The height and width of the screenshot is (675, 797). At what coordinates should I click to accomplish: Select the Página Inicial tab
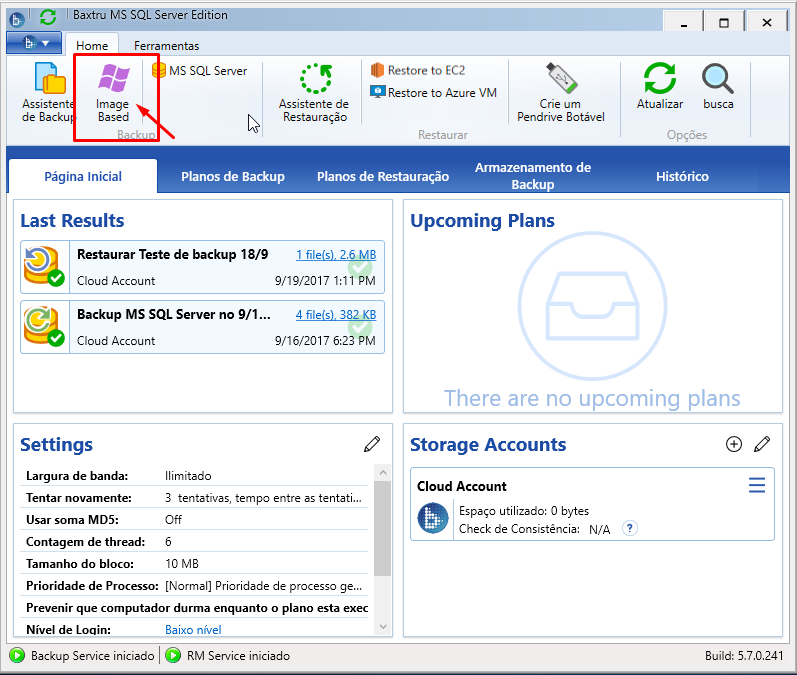point(83,176)
